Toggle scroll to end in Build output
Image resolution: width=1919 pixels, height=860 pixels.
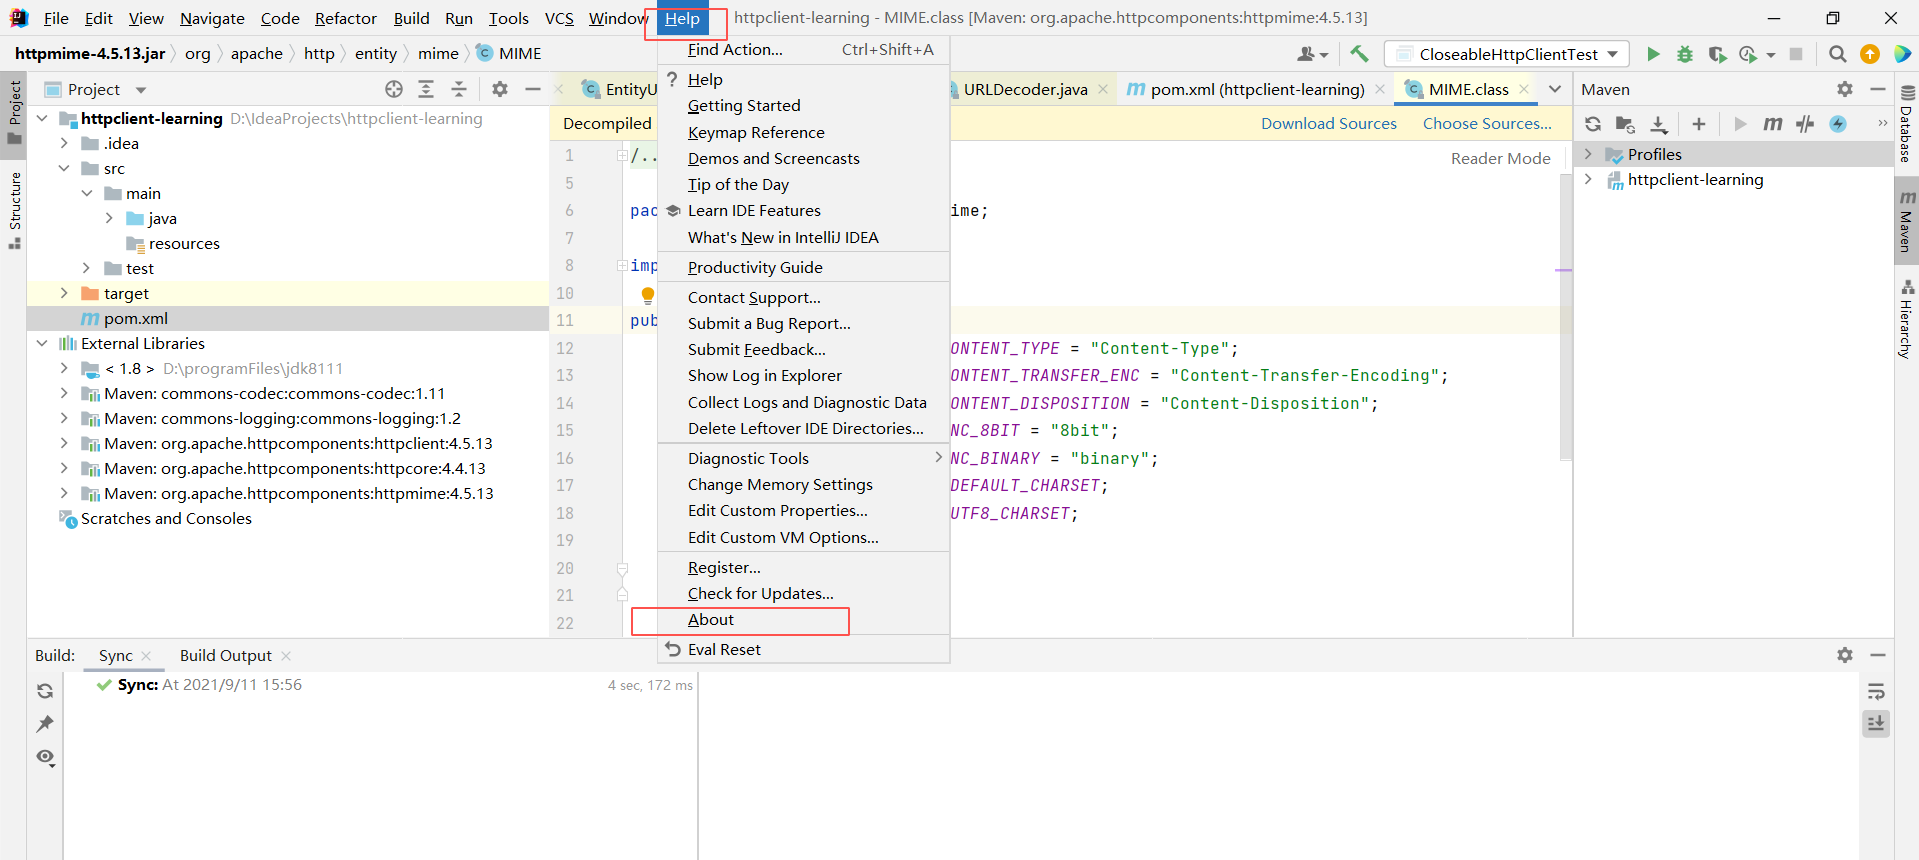coord(1876,723)
